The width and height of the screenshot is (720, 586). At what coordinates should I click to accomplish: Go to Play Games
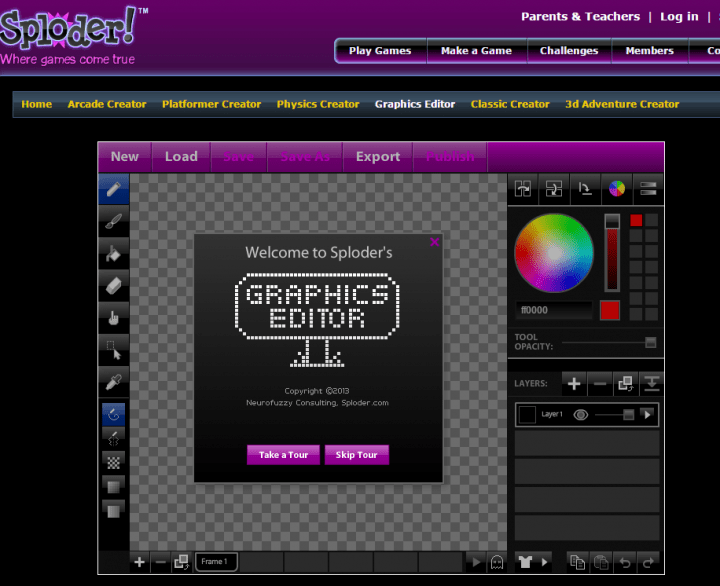click(380, 51)
